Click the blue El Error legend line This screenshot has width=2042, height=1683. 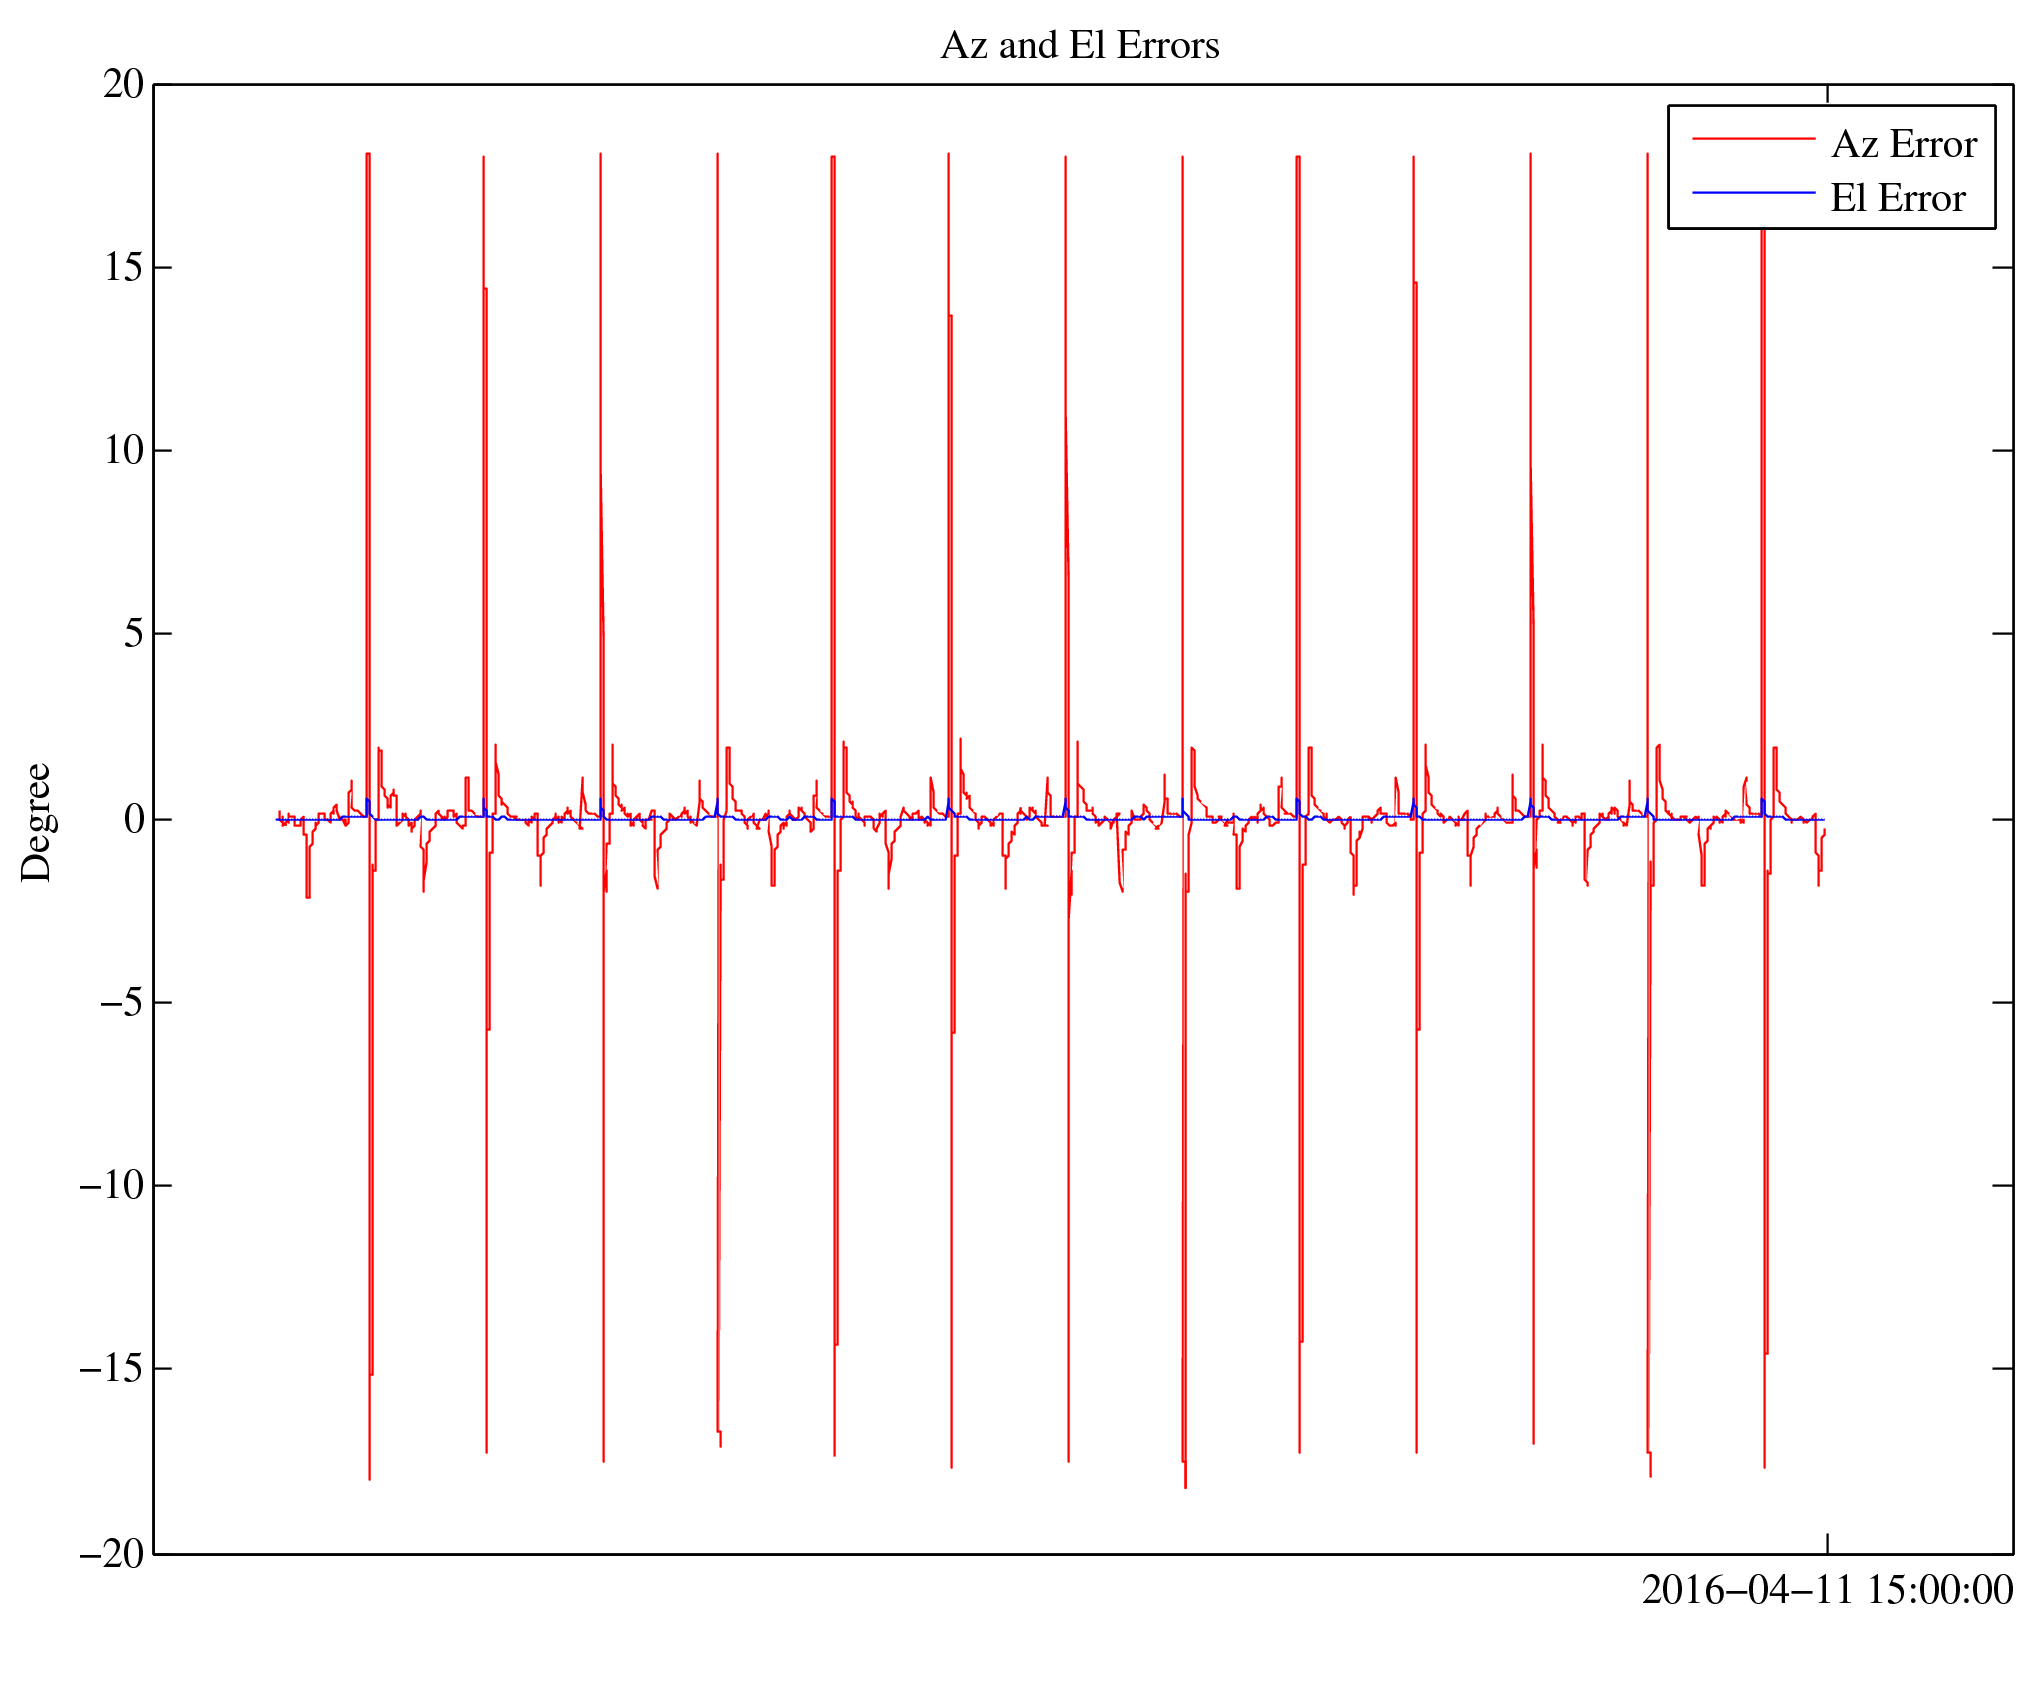(1753, 192)
